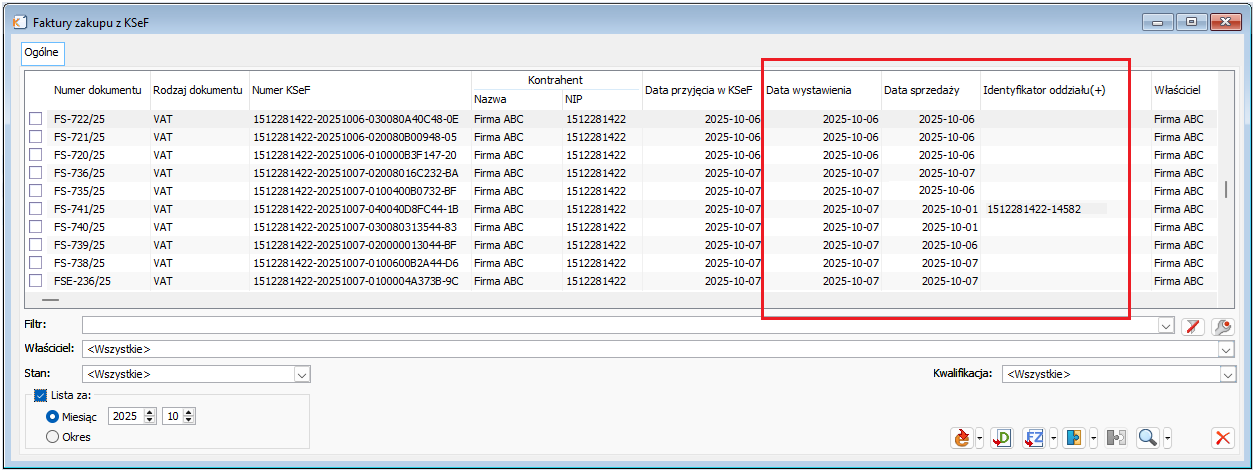Open the dropdown arrow beside the blue puzzle icon
This screenshot has height=470, width=1255.
click(x=1093, y=438)
